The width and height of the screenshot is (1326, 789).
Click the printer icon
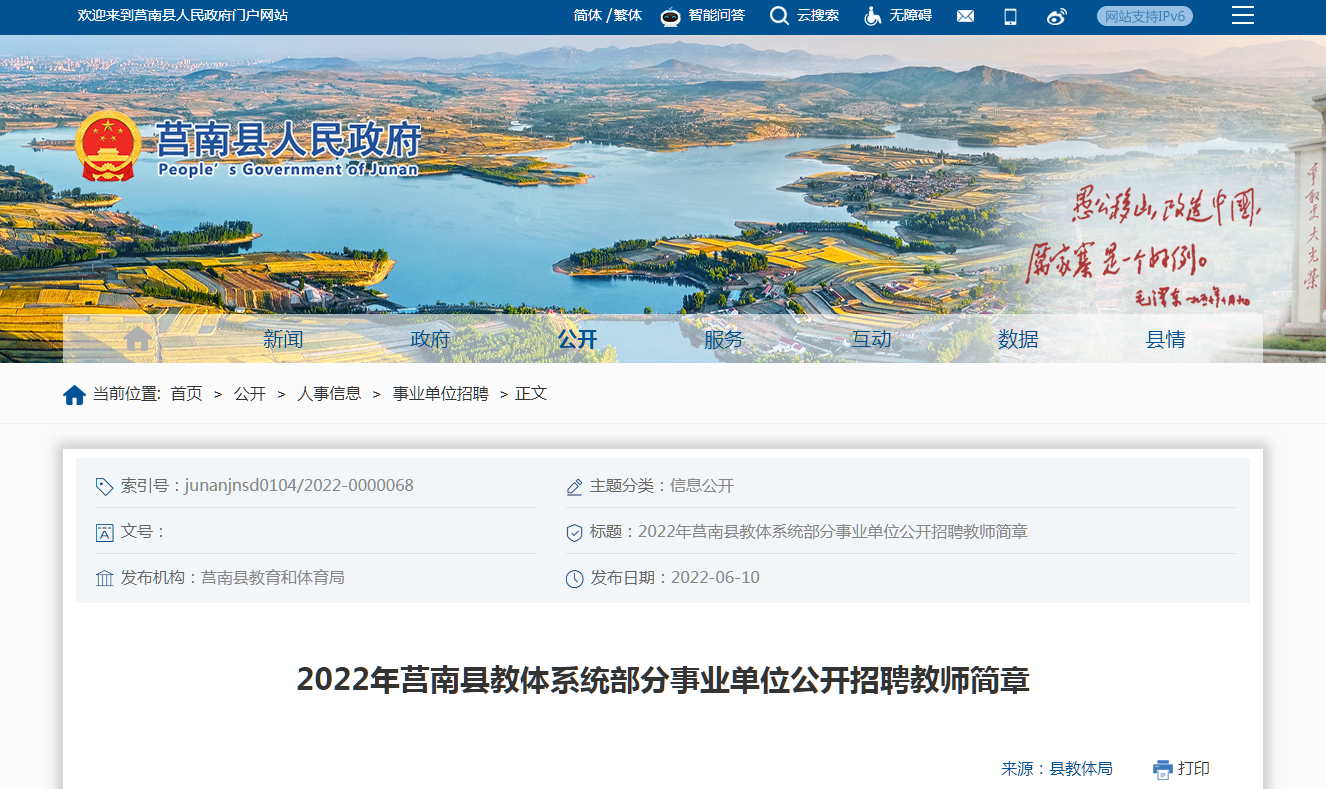pos(1162,769)
